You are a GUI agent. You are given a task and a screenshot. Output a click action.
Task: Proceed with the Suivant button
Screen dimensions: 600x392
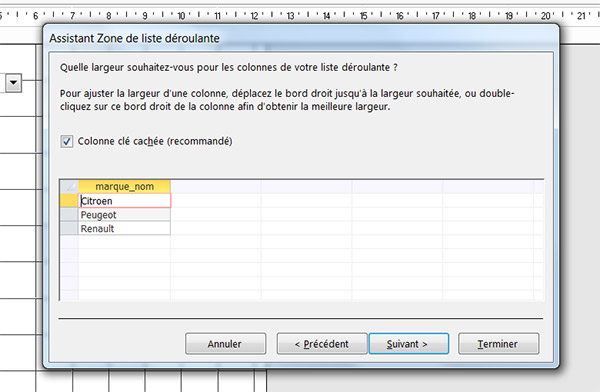409,344
